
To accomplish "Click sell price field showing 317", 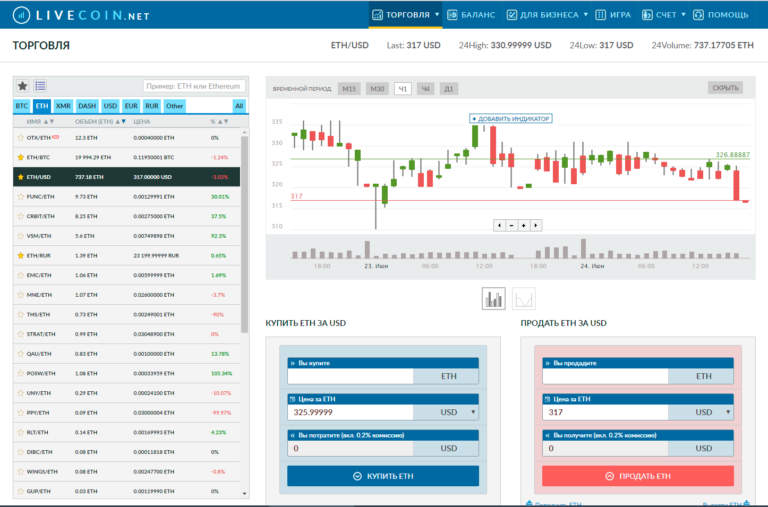I will coord(606,412).
